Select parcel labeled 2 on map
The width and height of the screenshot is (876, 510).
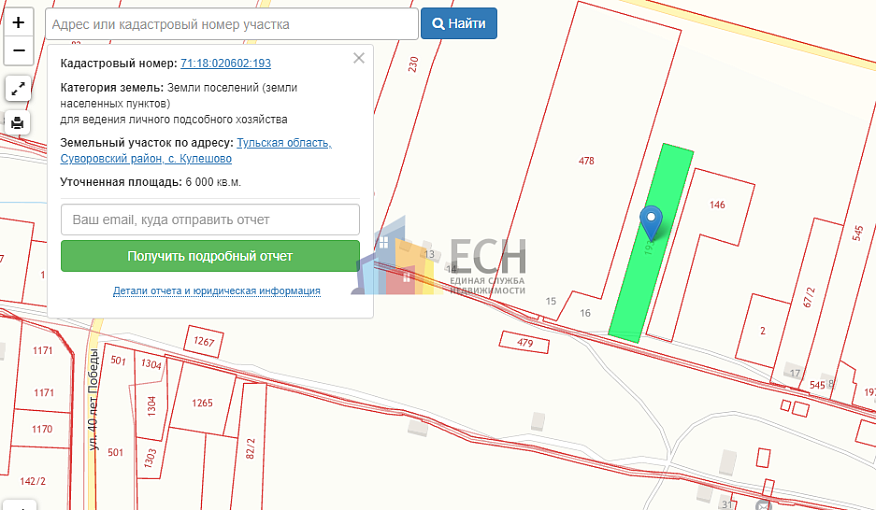tap(763, 331)
